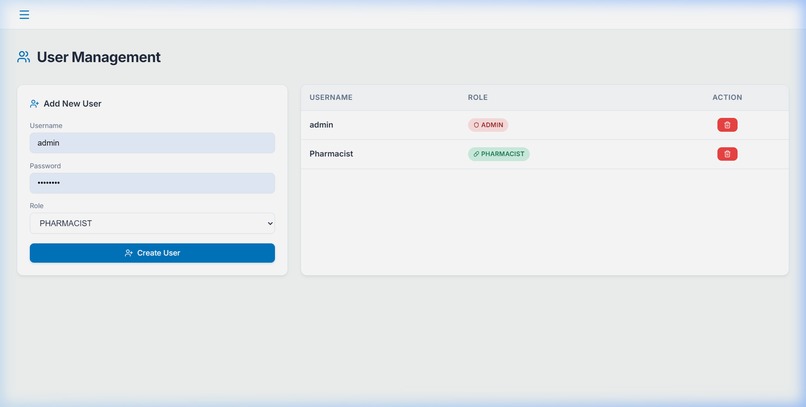
Task: Select the admin username cell
Action: click(x=321, y=125)
